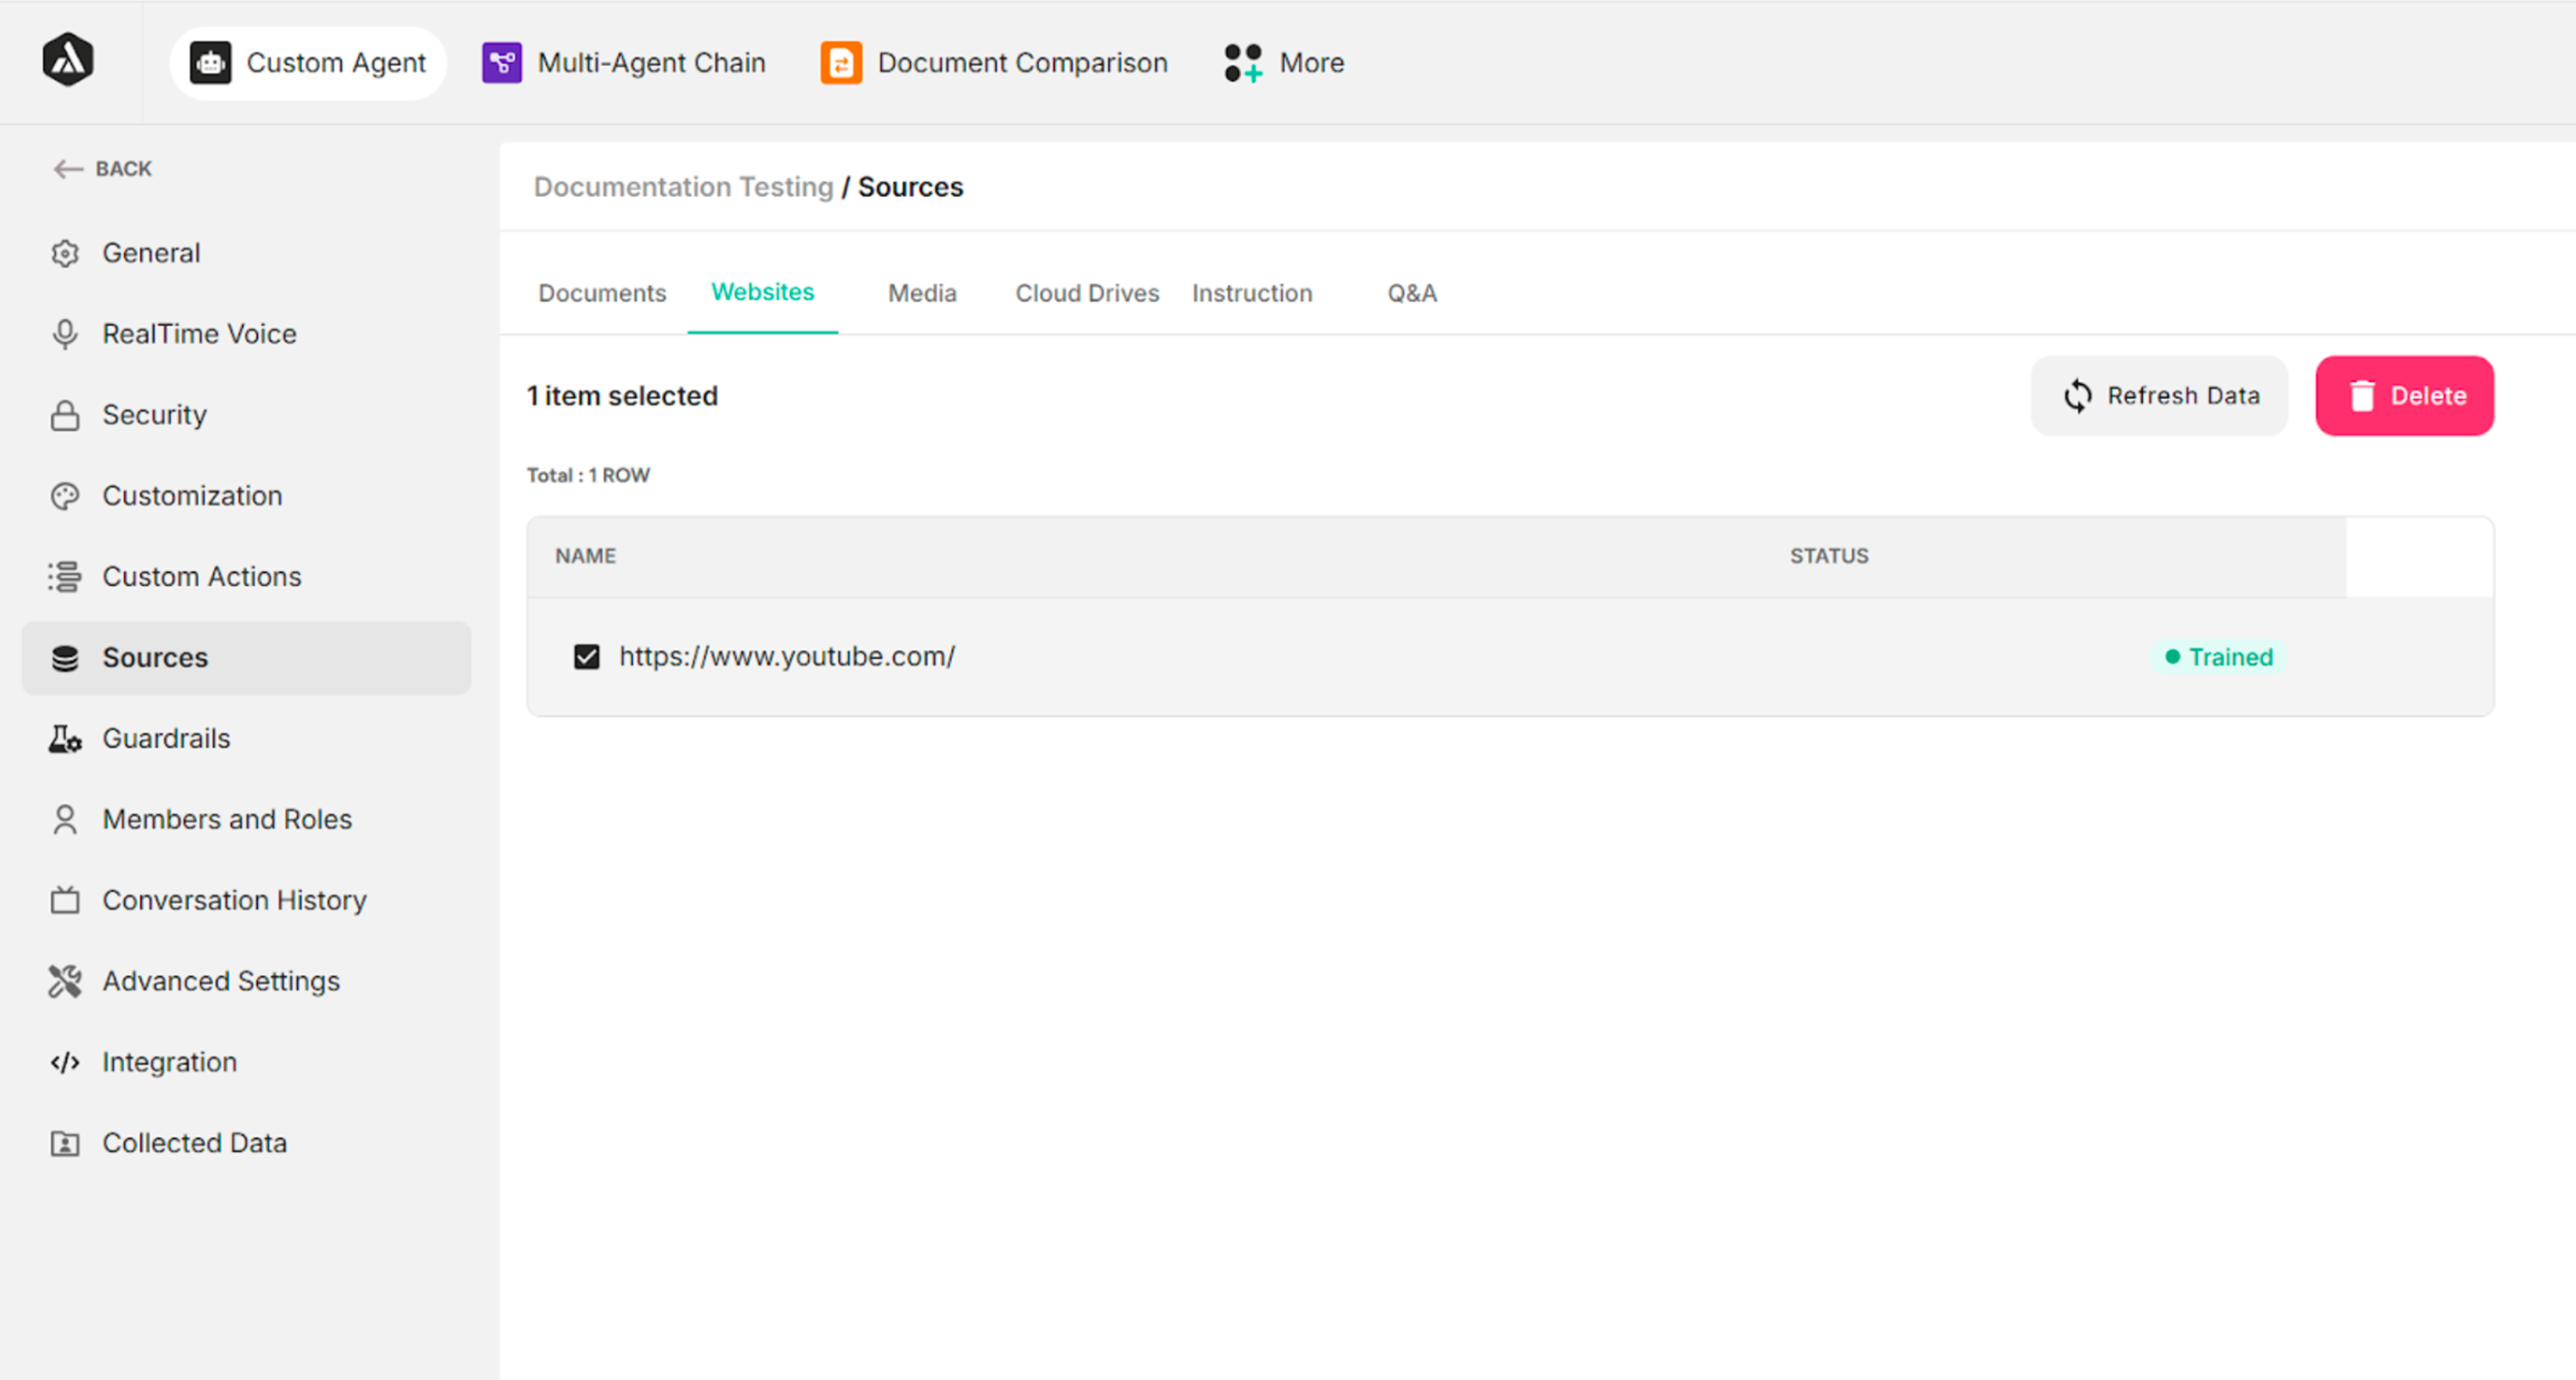Image resolution: width=2576 pixels, height=1380 pixels.
Task: Click the Integration code brackets icon
Action: pos(65,1062)
